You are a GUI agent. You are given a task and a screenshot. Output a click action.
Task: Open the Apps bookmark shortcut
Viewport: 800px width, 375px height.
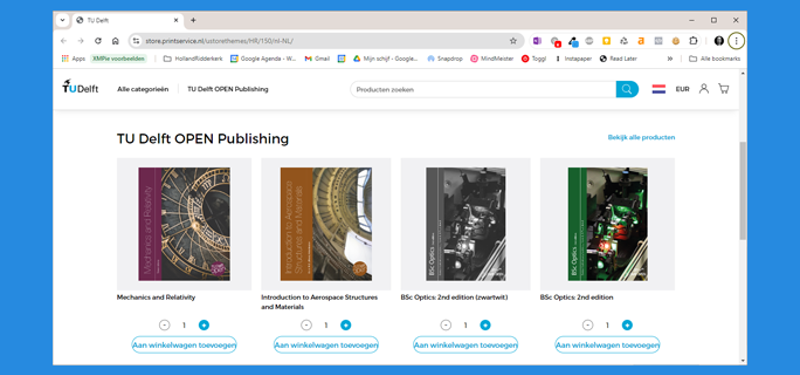[73, 59]
